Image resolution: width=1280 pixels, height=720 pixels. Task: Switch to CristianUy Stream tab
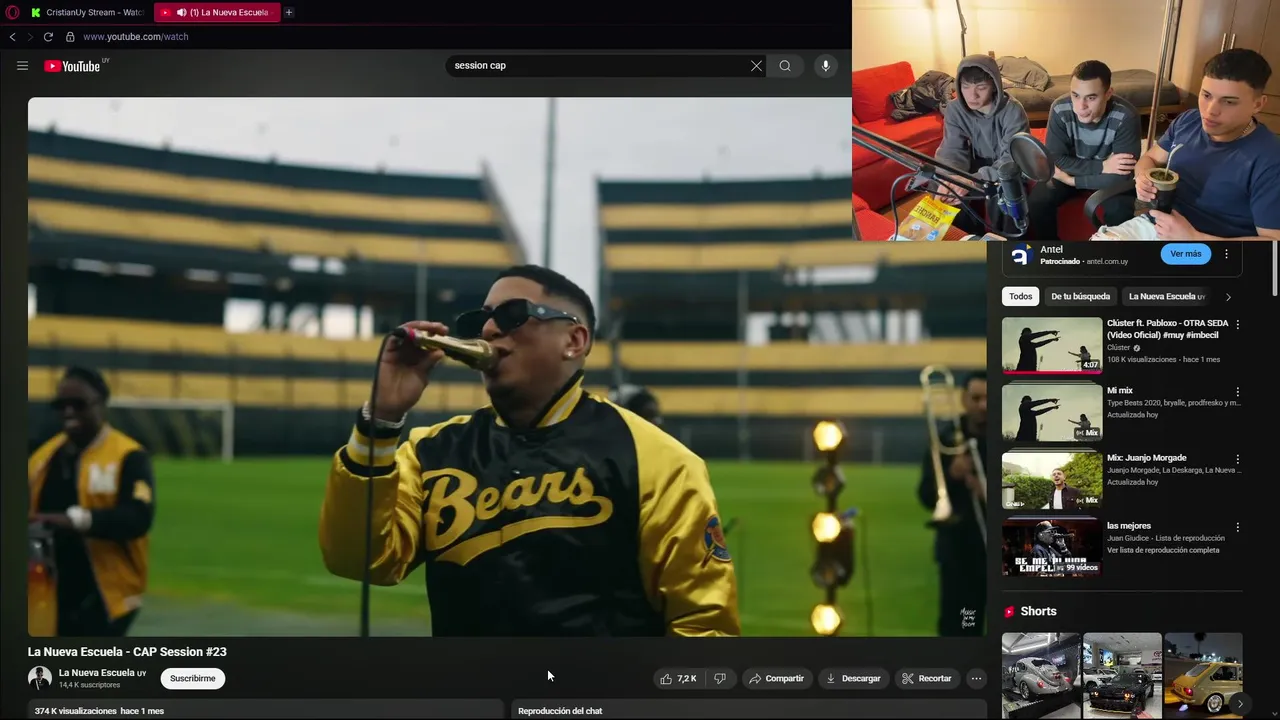coord(86,12)
